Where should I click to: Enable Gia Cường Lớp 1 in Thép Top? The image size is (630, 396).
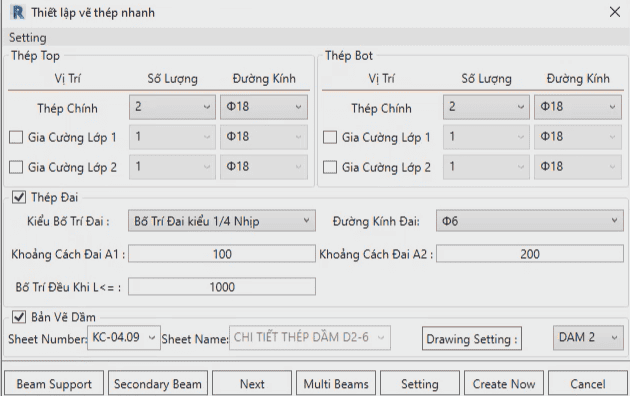coord(16,137)
